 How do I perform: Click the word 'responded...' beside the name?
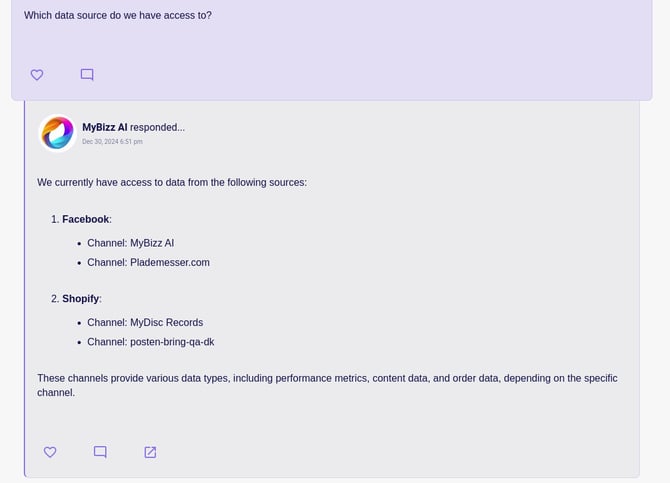click(x=158, y=127)
